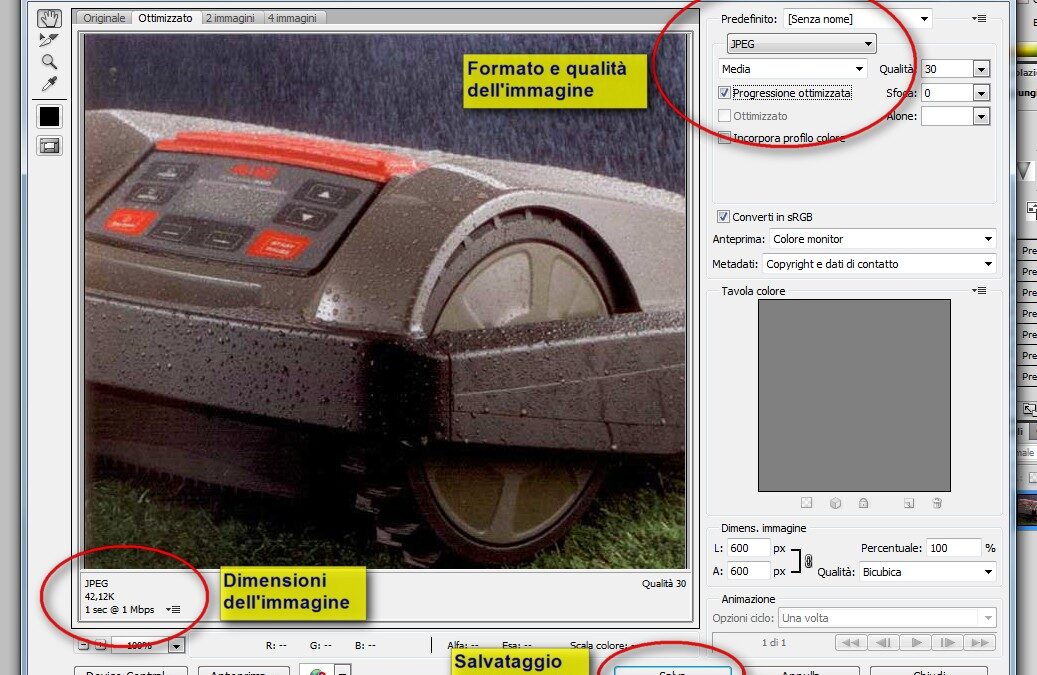Toggle Progressione ottimizzata checkbox
The height and width of the screenshot is (675, 1037).
pyautogui.click(x=724, y=93)
